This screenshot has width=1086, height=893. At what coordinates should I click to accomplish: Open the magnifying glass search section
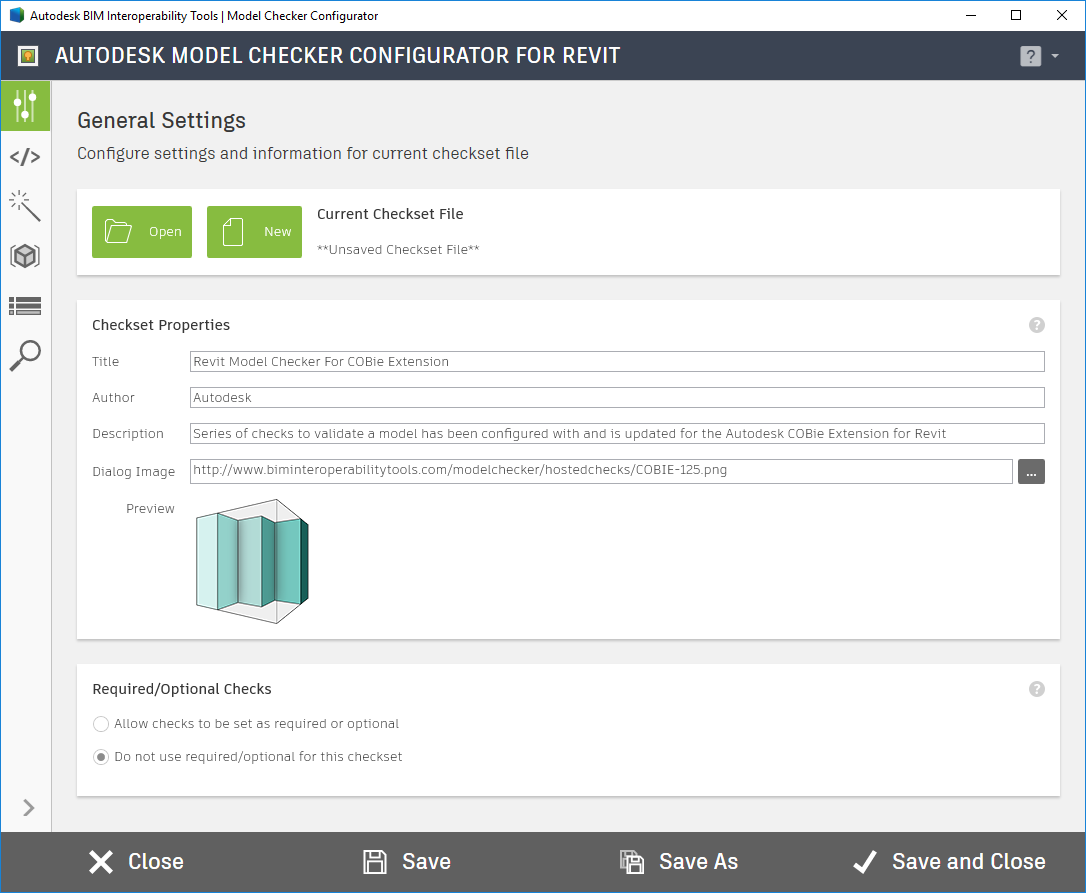26,355
